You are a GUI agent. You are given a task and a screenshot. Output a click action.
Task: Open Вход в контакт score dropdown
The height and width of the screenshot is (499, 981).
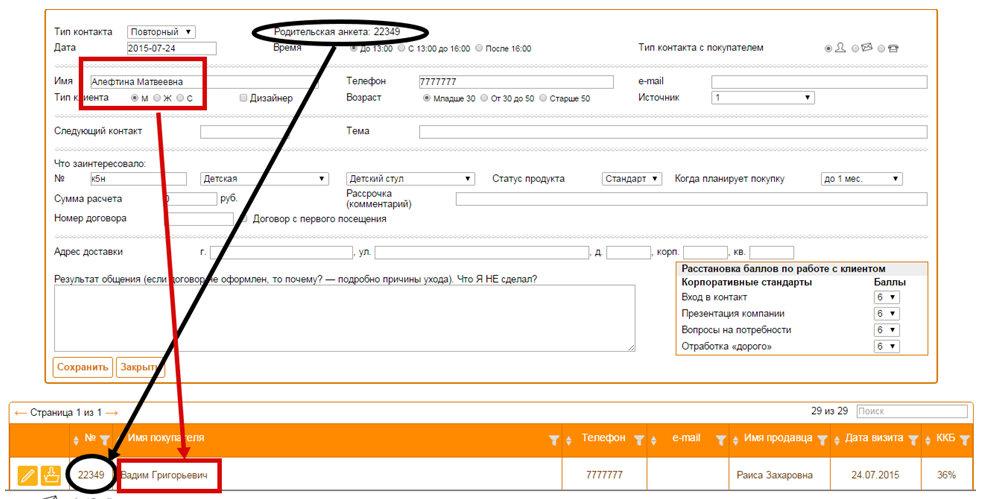(887, 298)
